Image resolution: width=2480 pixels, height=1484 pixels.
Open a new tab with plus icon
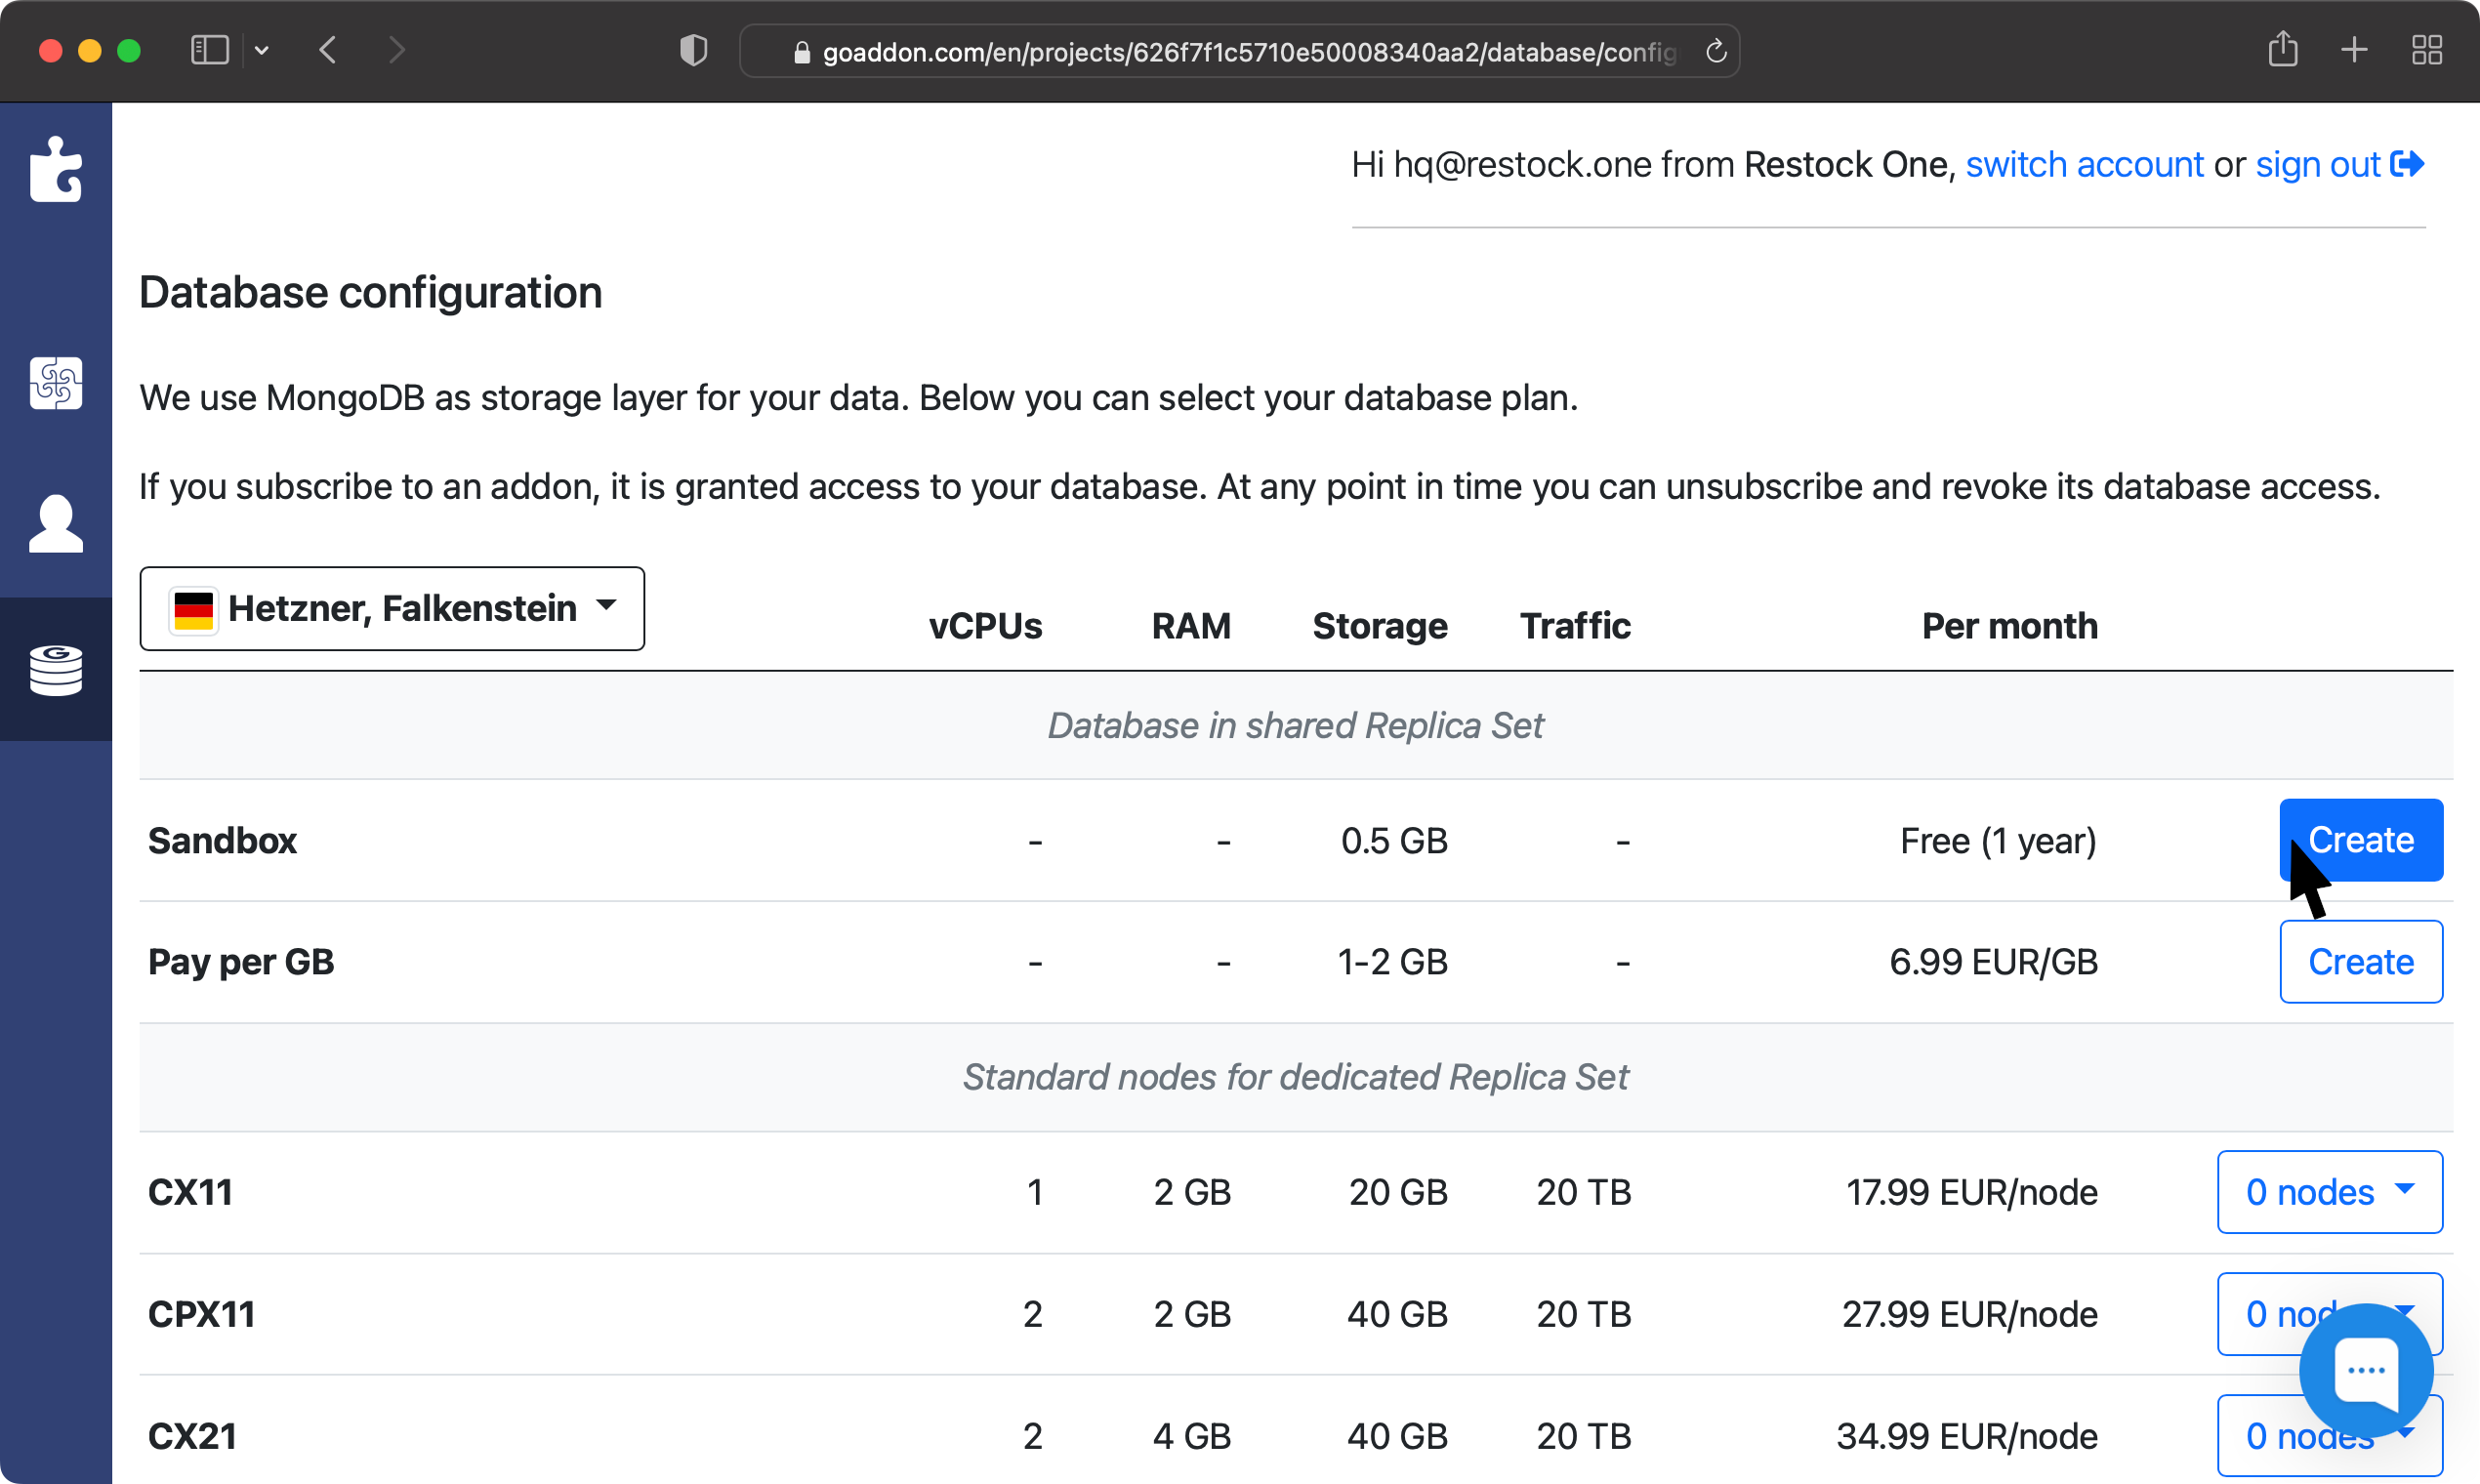(2354, 50)
